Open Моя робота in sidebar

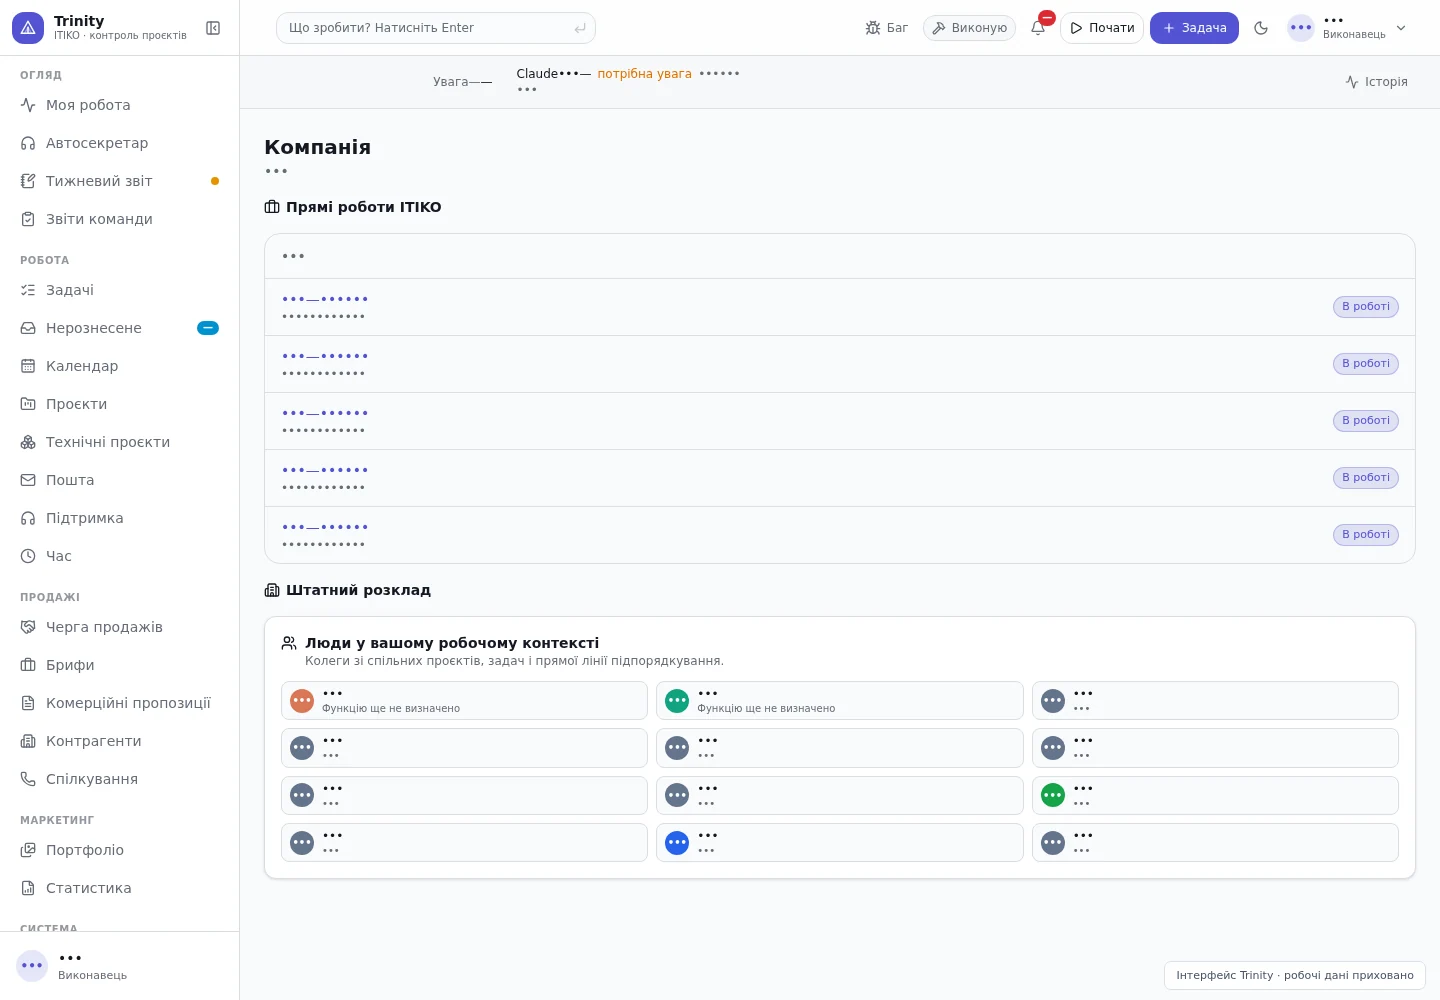(120, 105)
